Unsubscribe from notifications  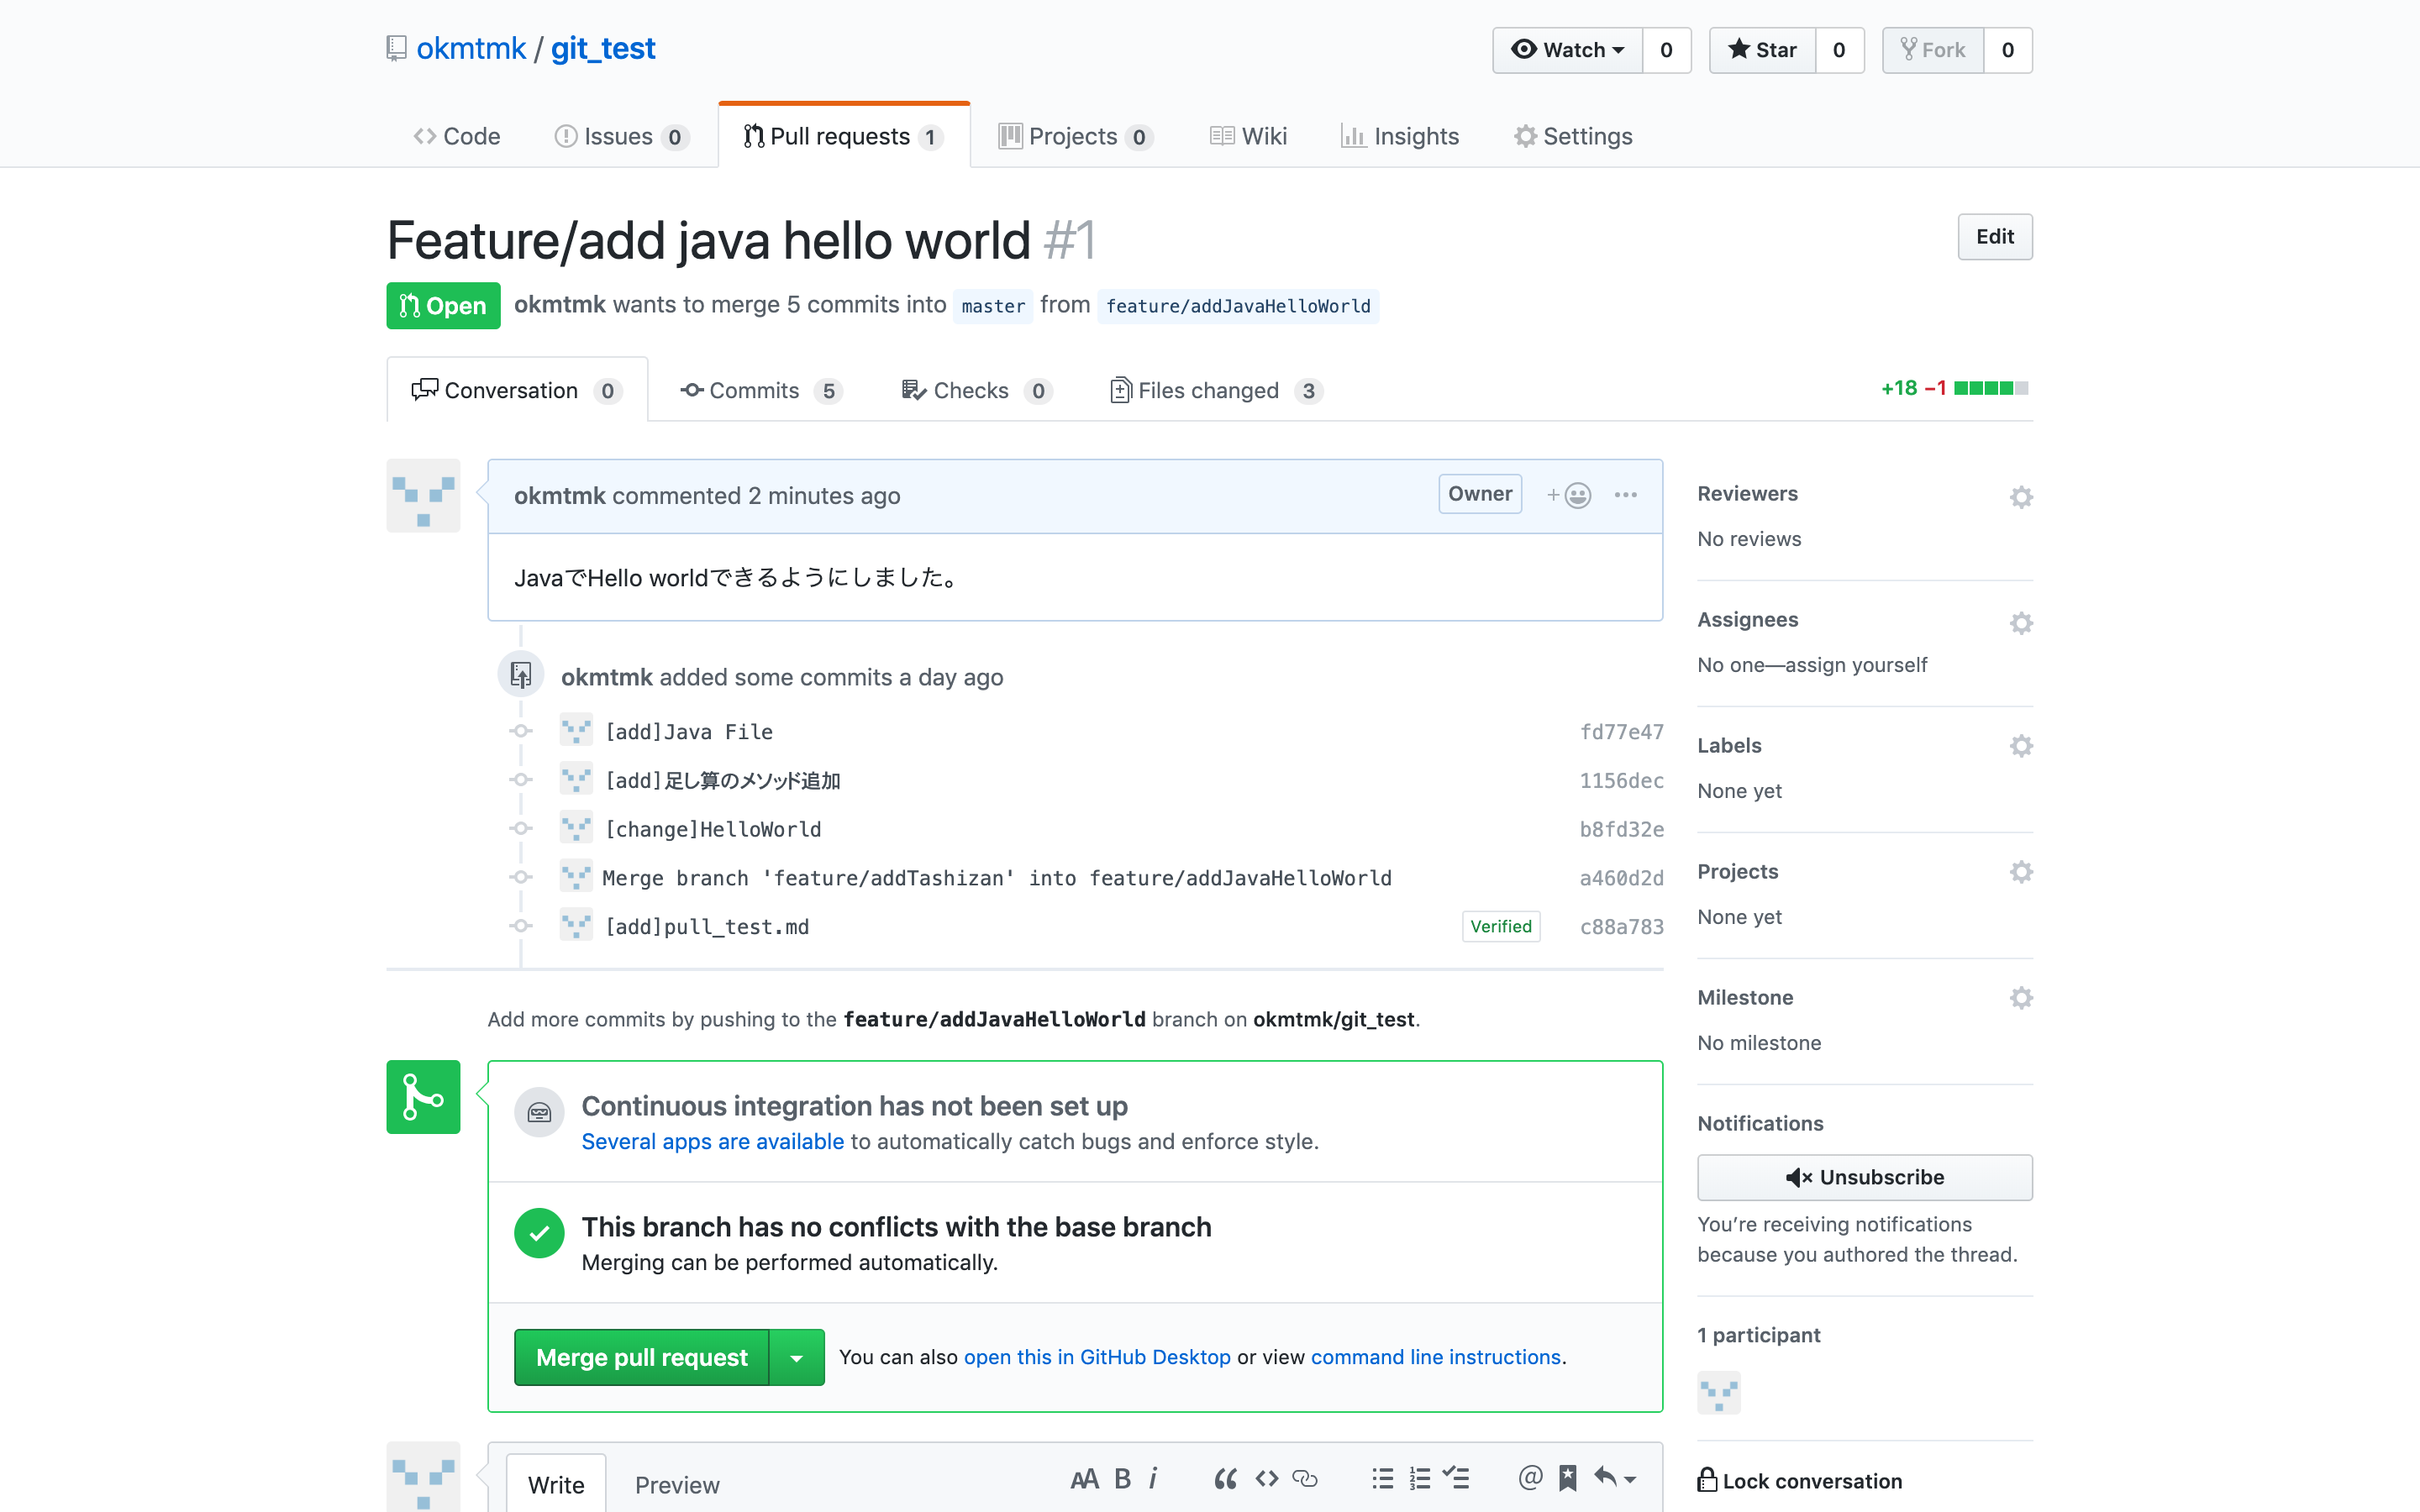tap(1864, 1177)
